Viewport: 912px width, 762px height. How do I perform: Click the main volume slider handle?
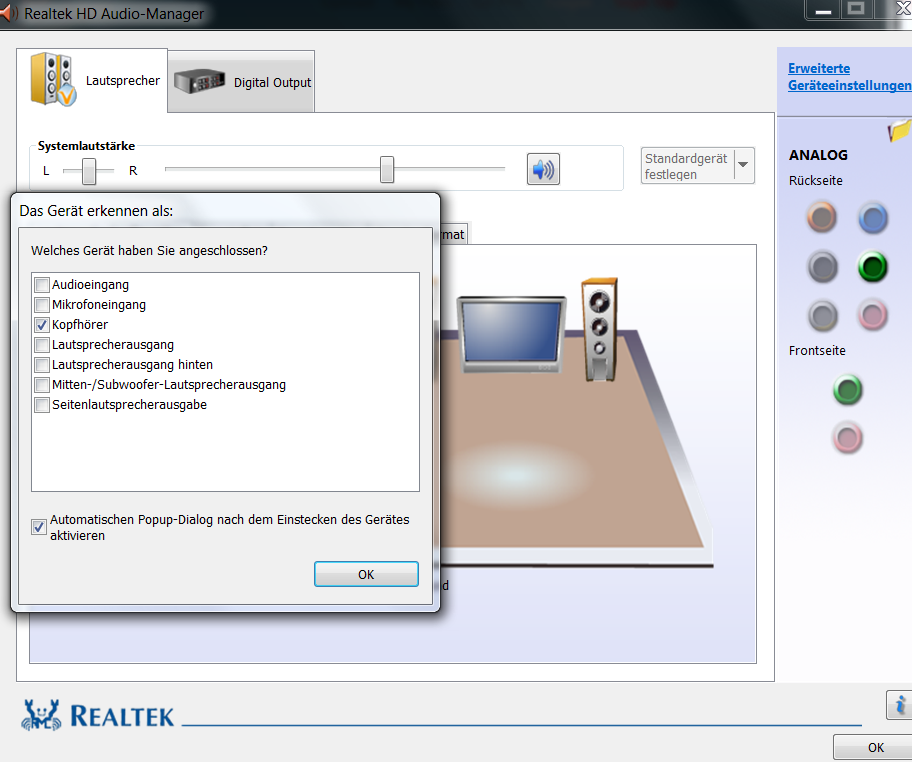[x=387, y=169]
